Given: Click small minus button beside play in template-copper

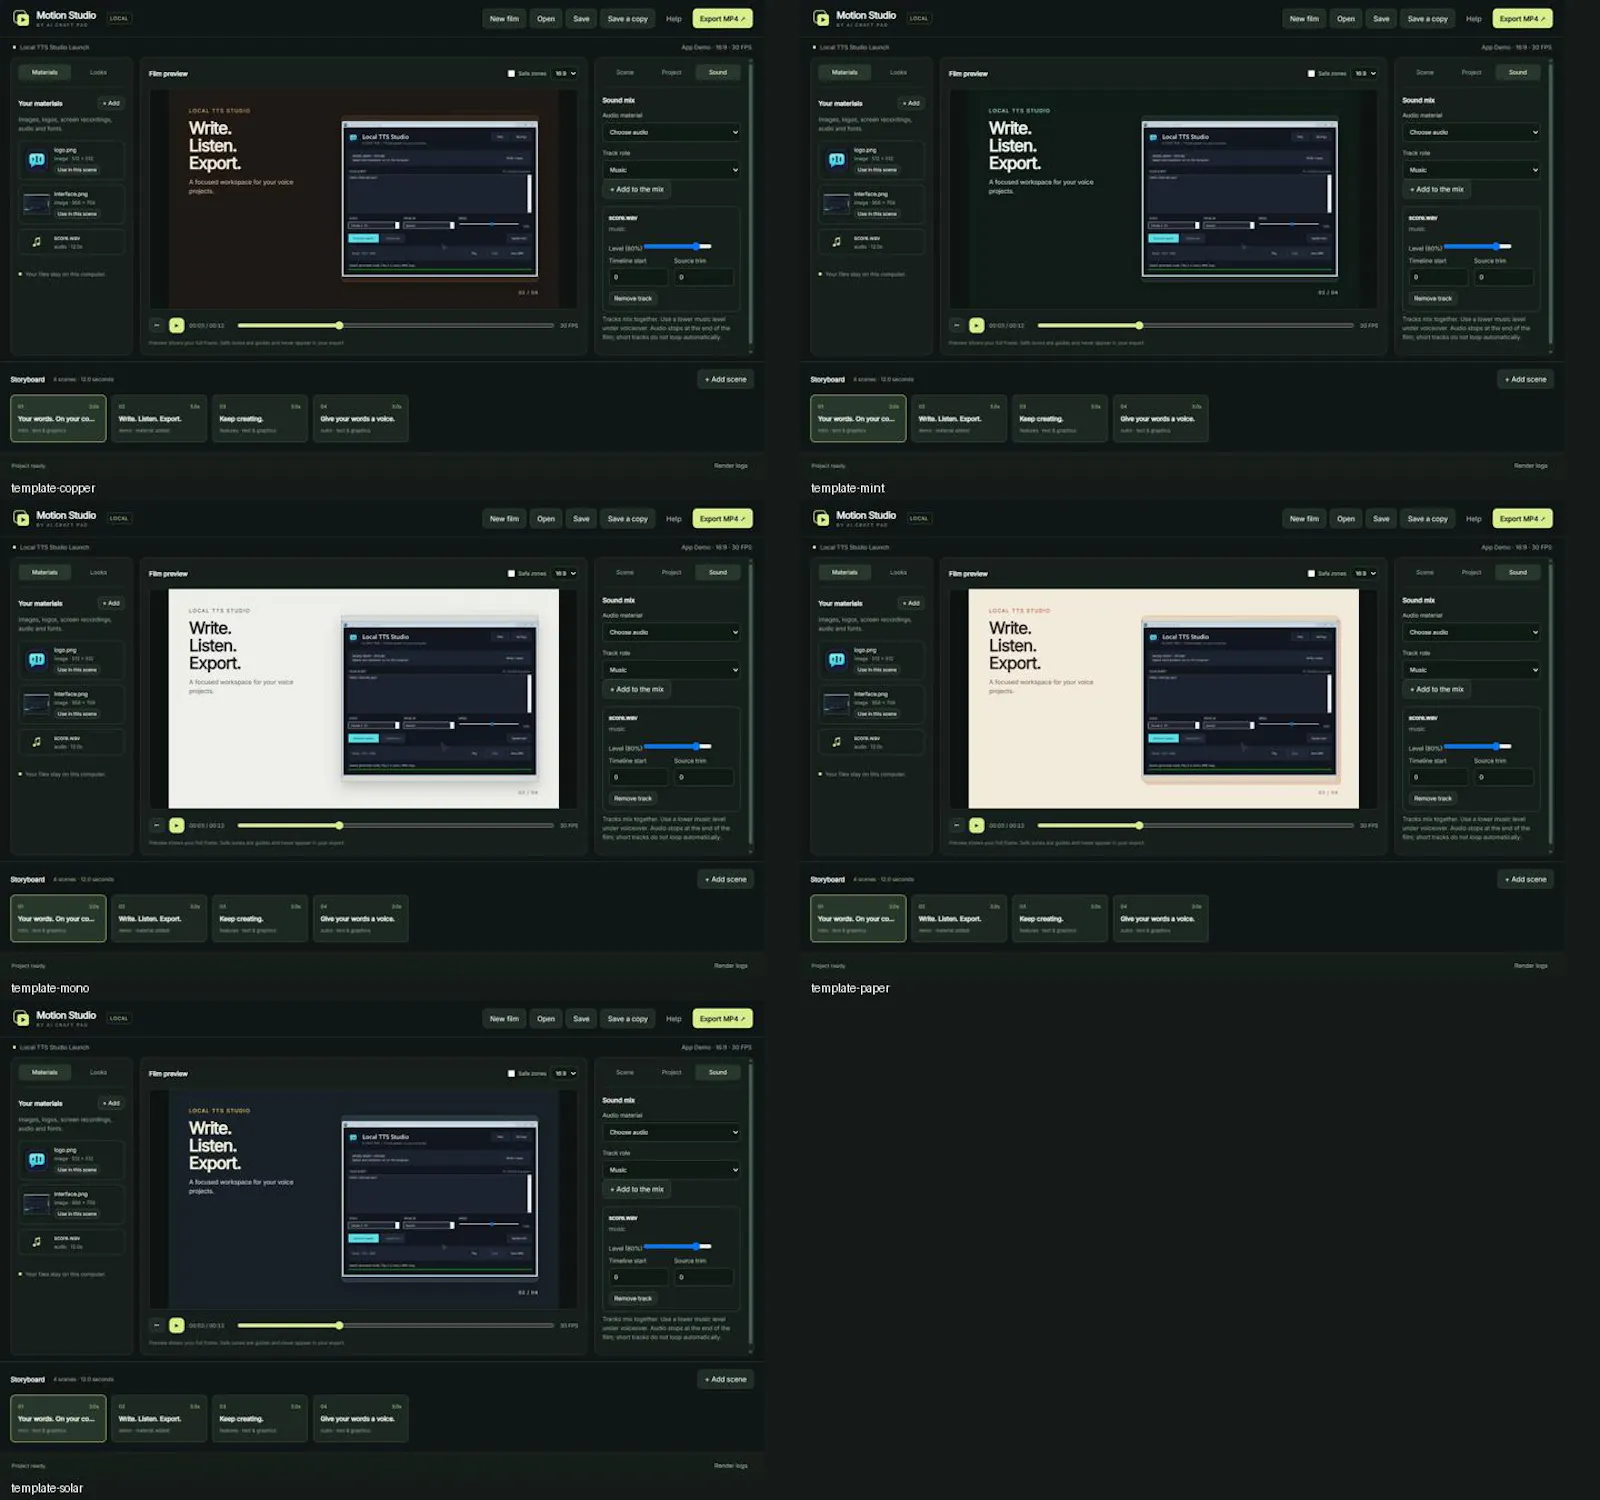Looking at the screenshot, I should 157,325.
